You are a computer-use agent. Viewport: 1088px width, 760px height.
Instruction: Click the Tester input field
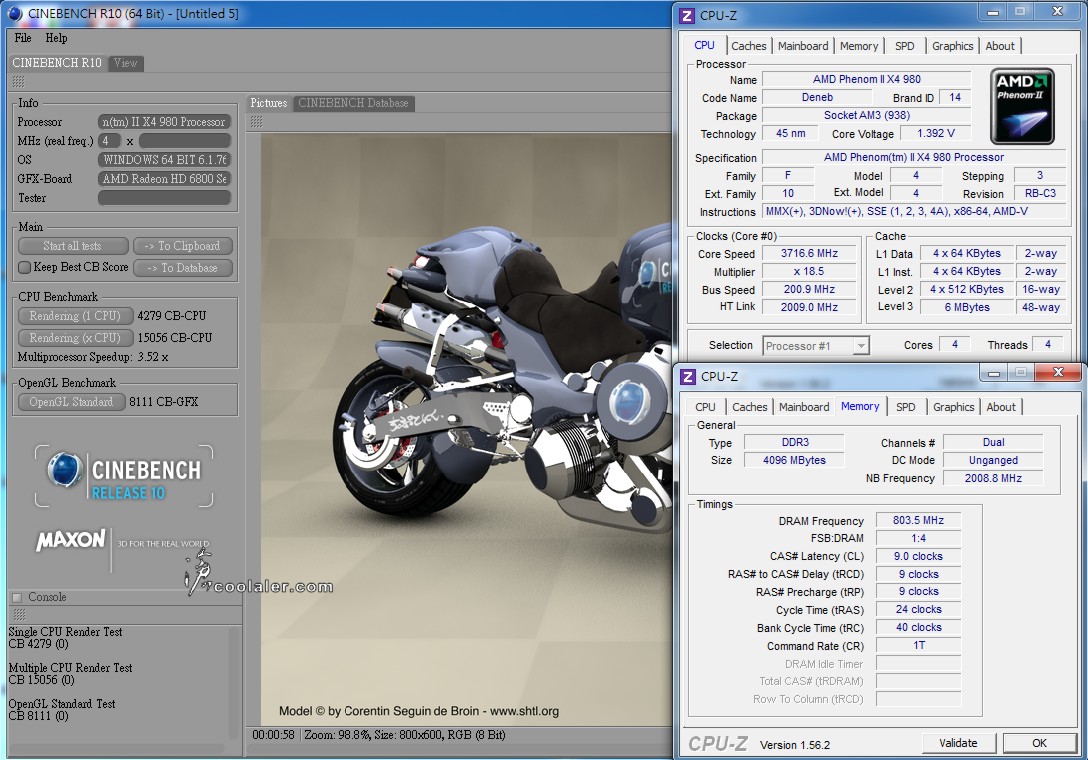click(x=164, y=198)
